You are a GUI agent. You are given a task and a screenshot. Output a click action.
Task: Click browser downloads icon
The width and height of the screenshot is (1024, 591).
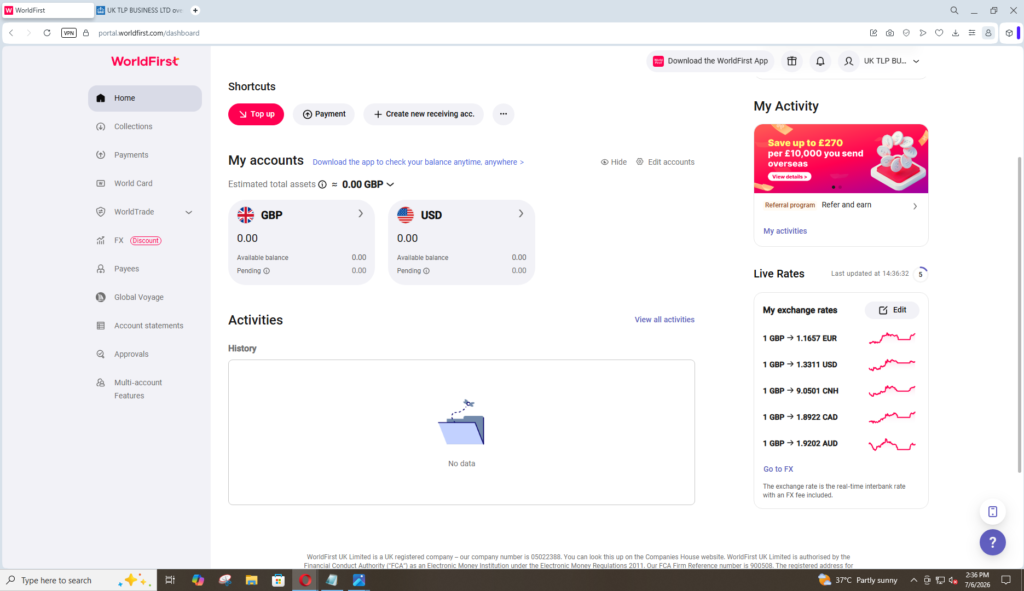tap(955, 33)
